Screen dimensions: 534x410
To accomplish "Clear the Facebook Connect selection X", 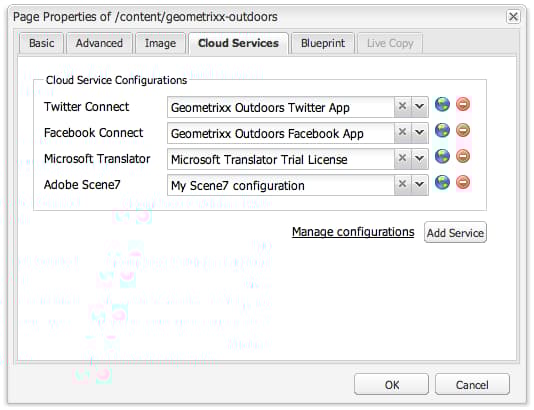I will click(x=403, y=132).
